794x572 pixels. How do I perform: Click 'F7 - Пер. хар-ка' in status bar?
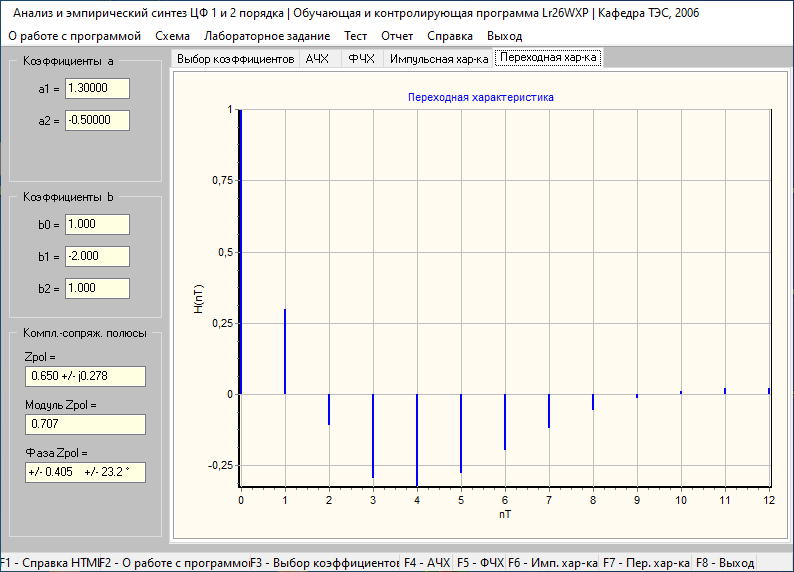click(x=646, y=563)
